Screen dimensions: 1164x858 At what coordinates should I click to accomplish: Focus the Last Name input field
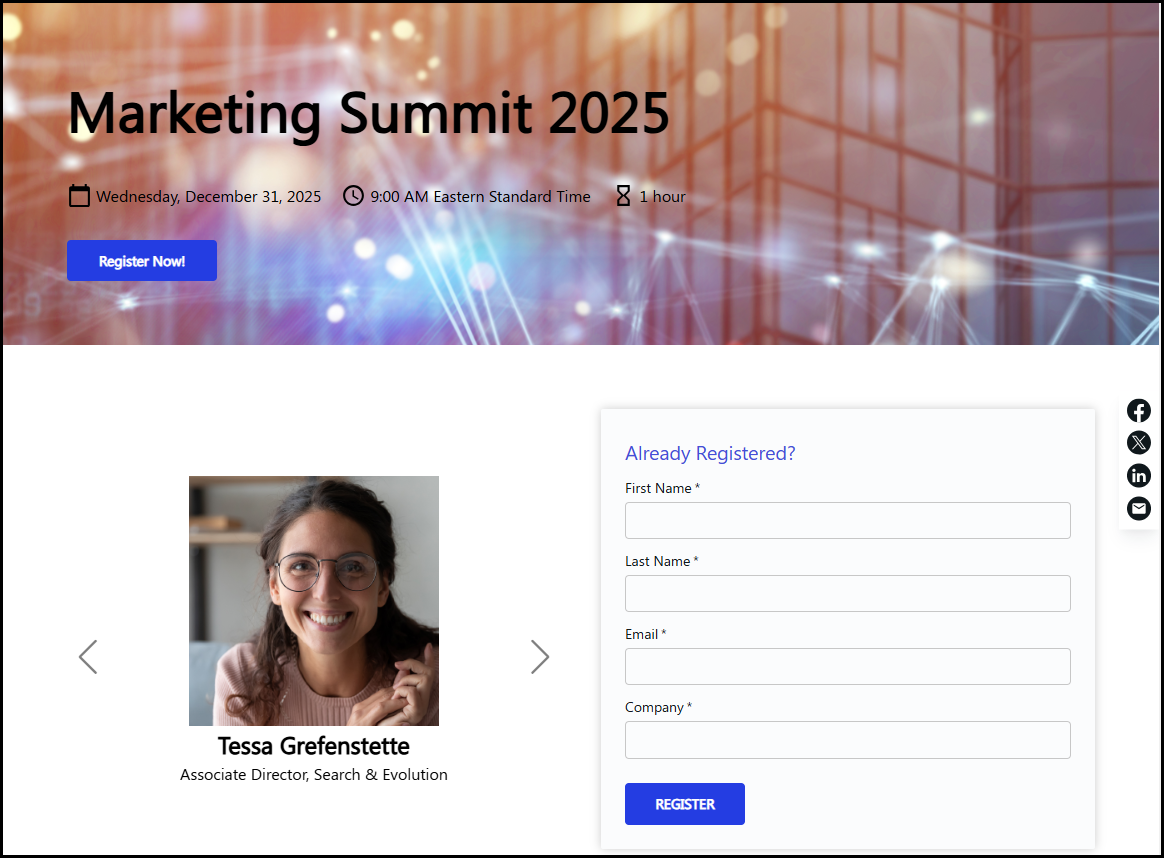847,594
